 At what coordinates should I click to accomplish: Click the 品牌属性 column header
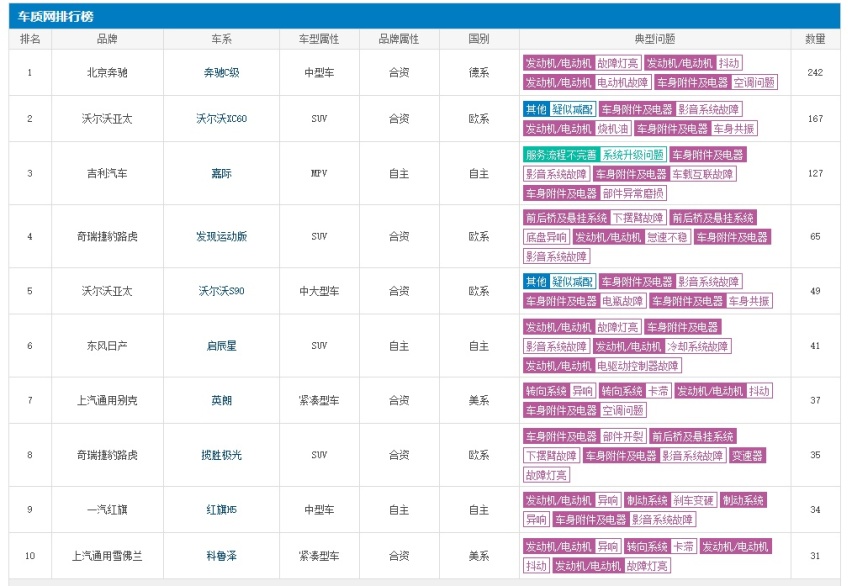(399, 39)
